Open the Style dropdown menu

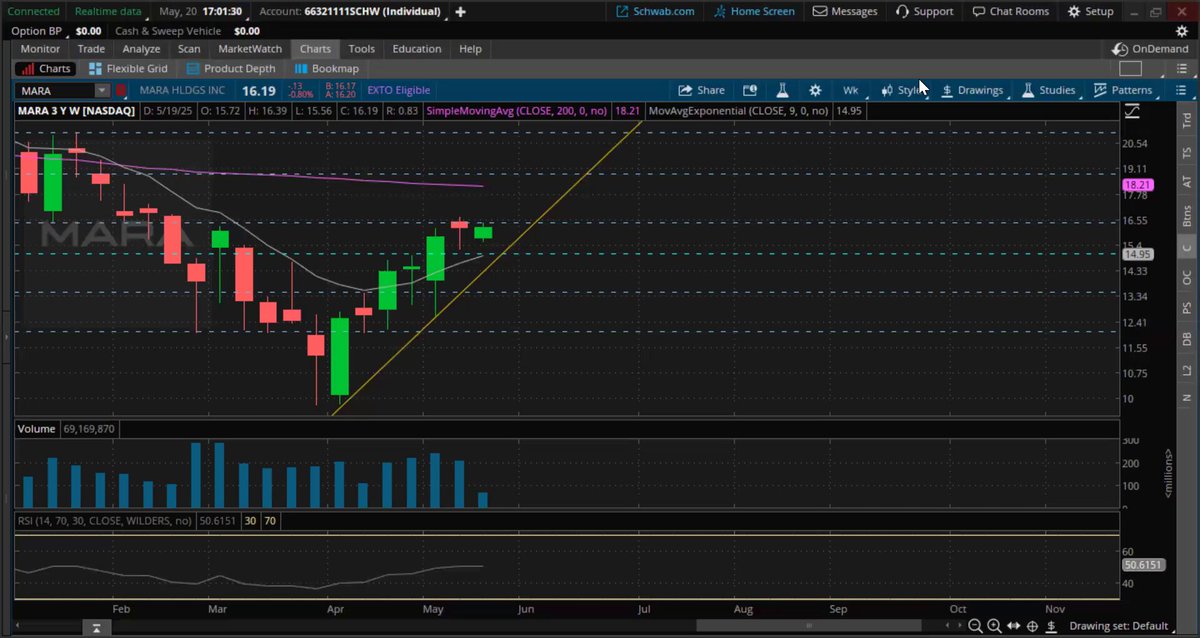pyautogui.click(x=904, y=90)
